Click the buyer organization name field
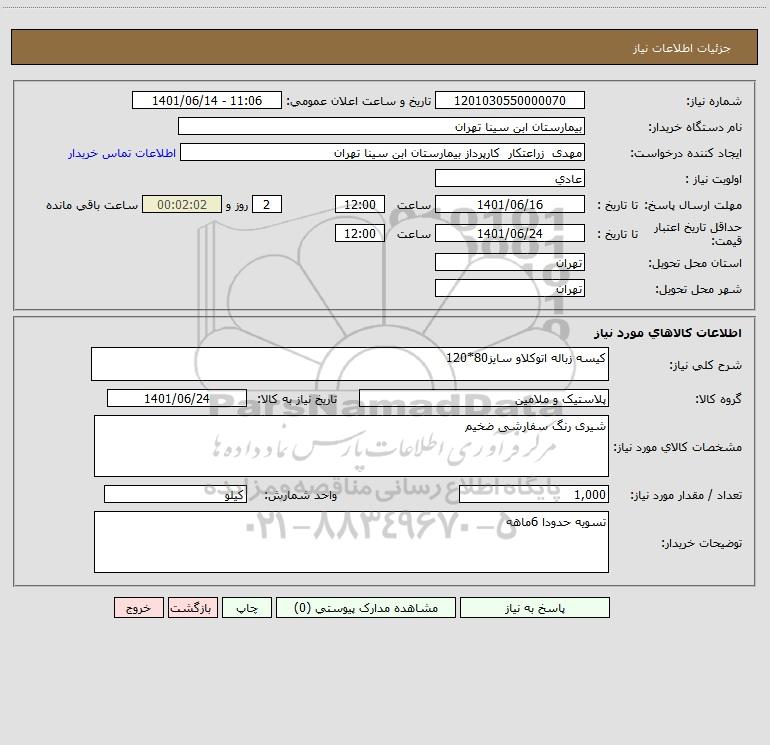Screen dimensions: 770x745 [x=381, y=127]
